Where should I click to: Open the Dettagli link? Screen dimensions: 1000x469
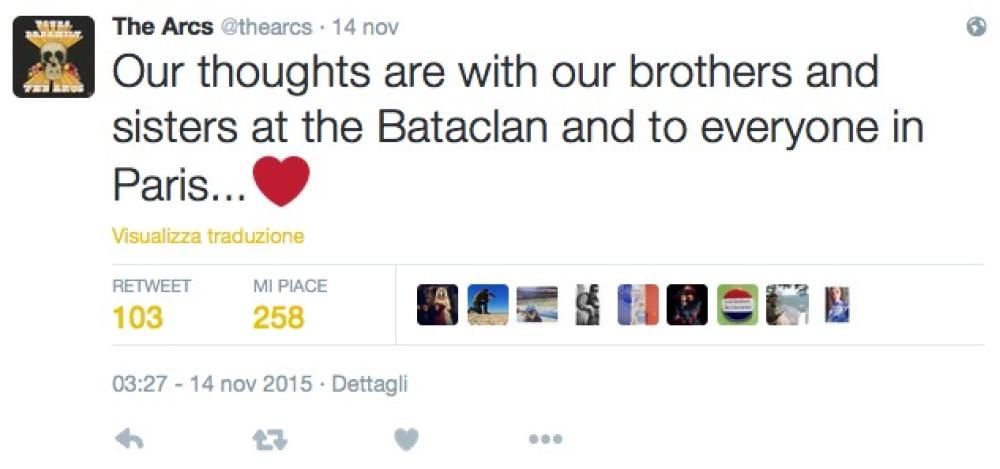370,384
